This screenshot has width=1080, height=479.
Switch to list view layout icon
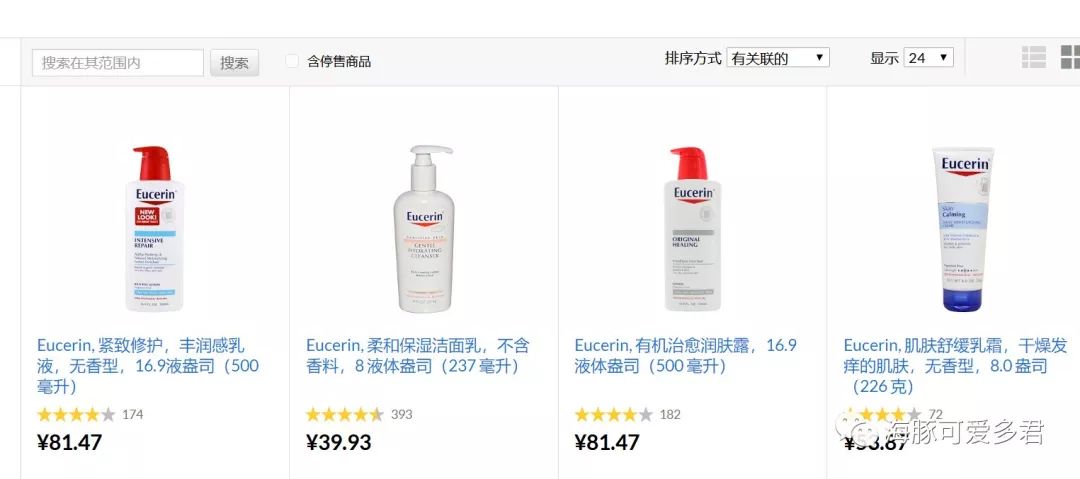[1033, 57]
